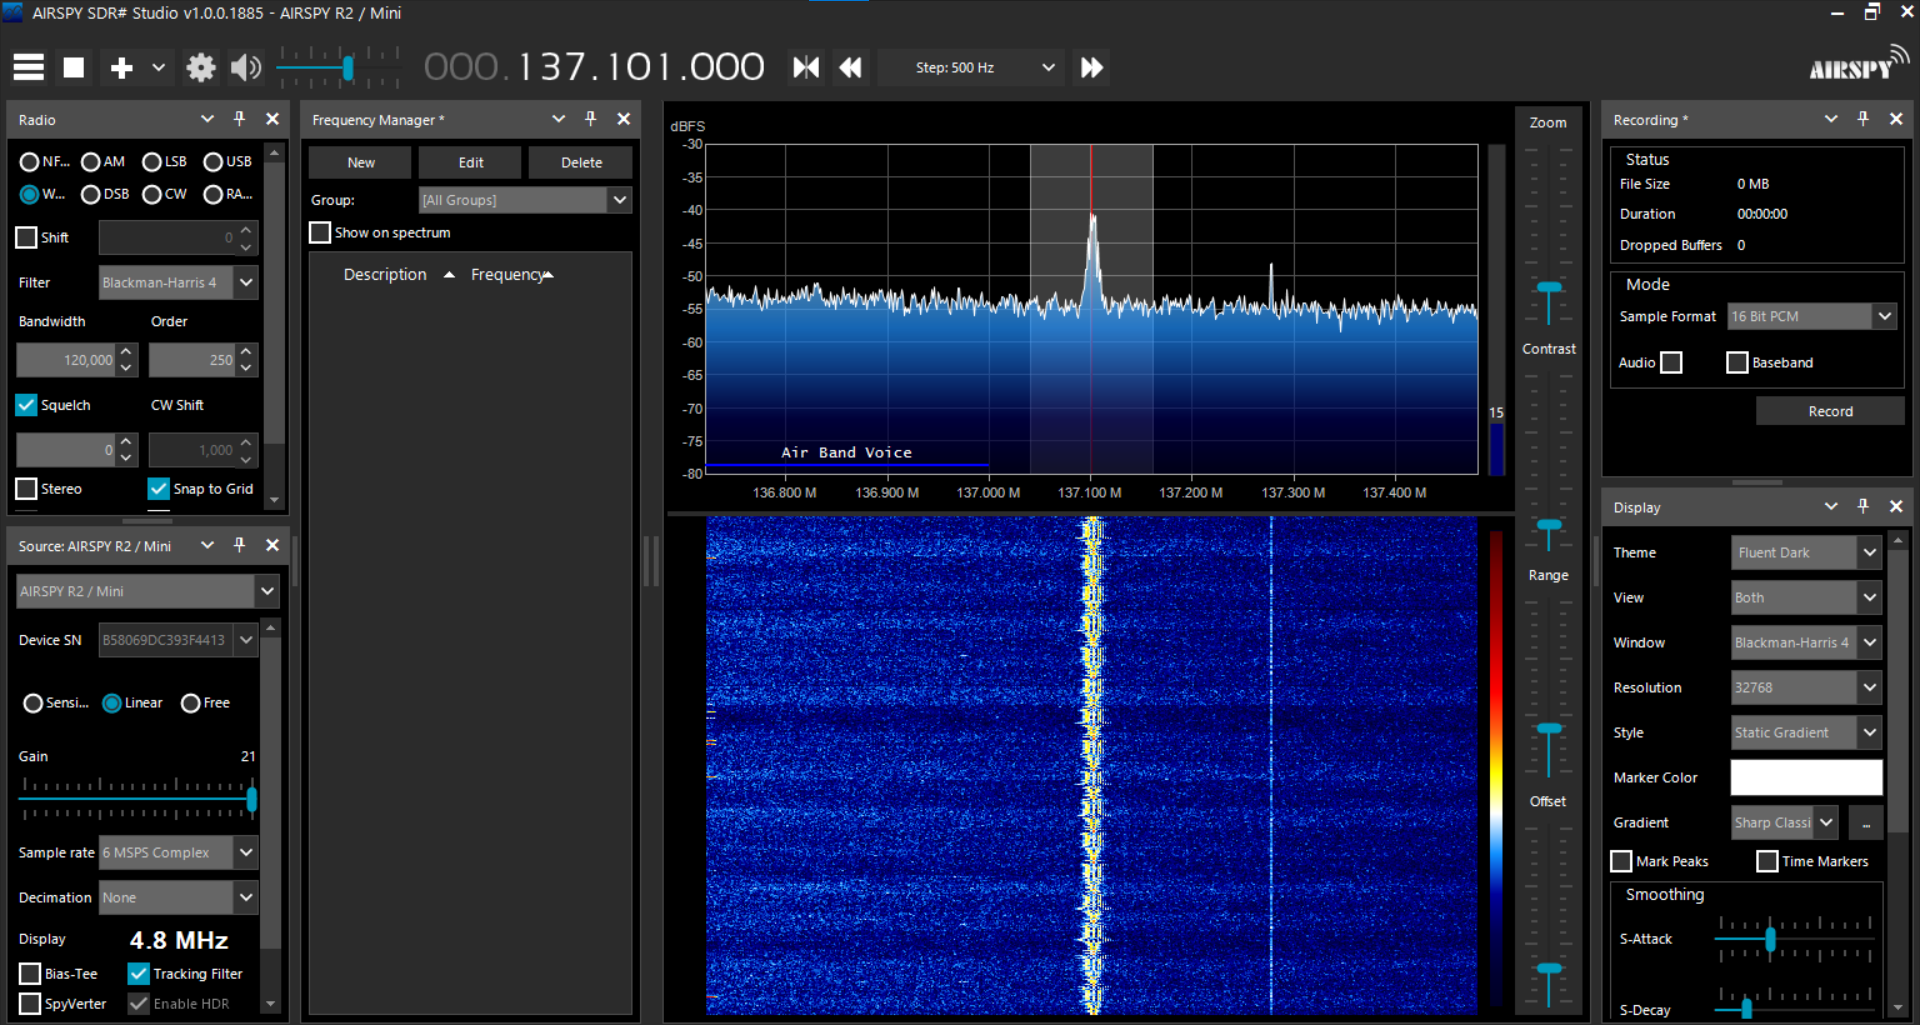Open the View Both dropdown
The image size is (1920, 1025).
click(x=1806, y=597)
